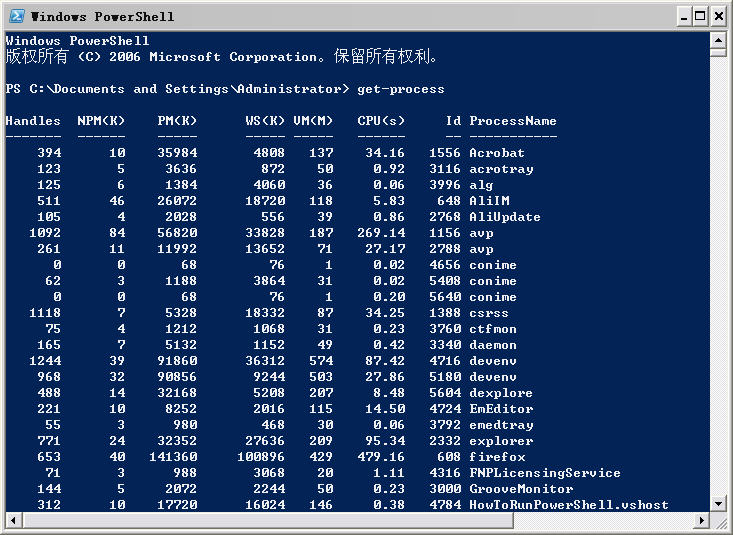Viewport: 733px width, 535px height.
Task: Click CPU value 269.14 in avp row
Action: [x=381, y=233]
